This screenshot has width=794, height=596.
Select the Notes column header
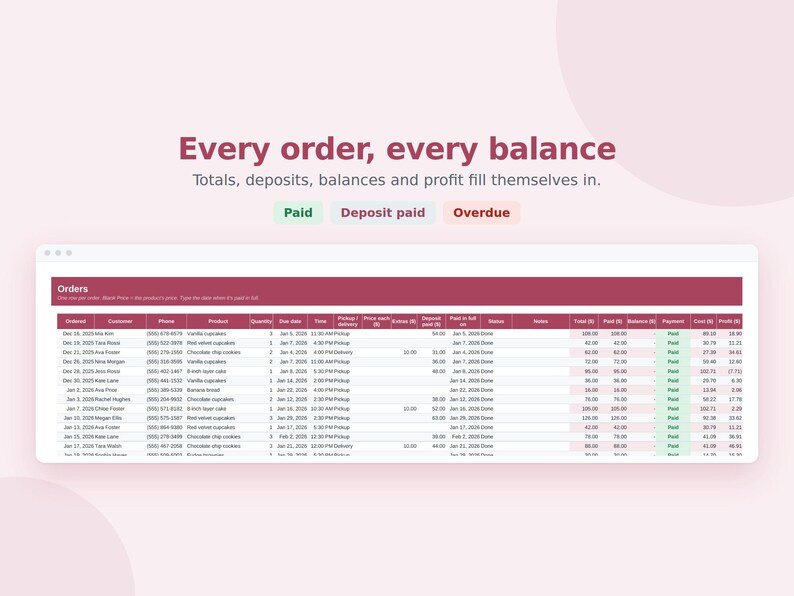point(540,322)
